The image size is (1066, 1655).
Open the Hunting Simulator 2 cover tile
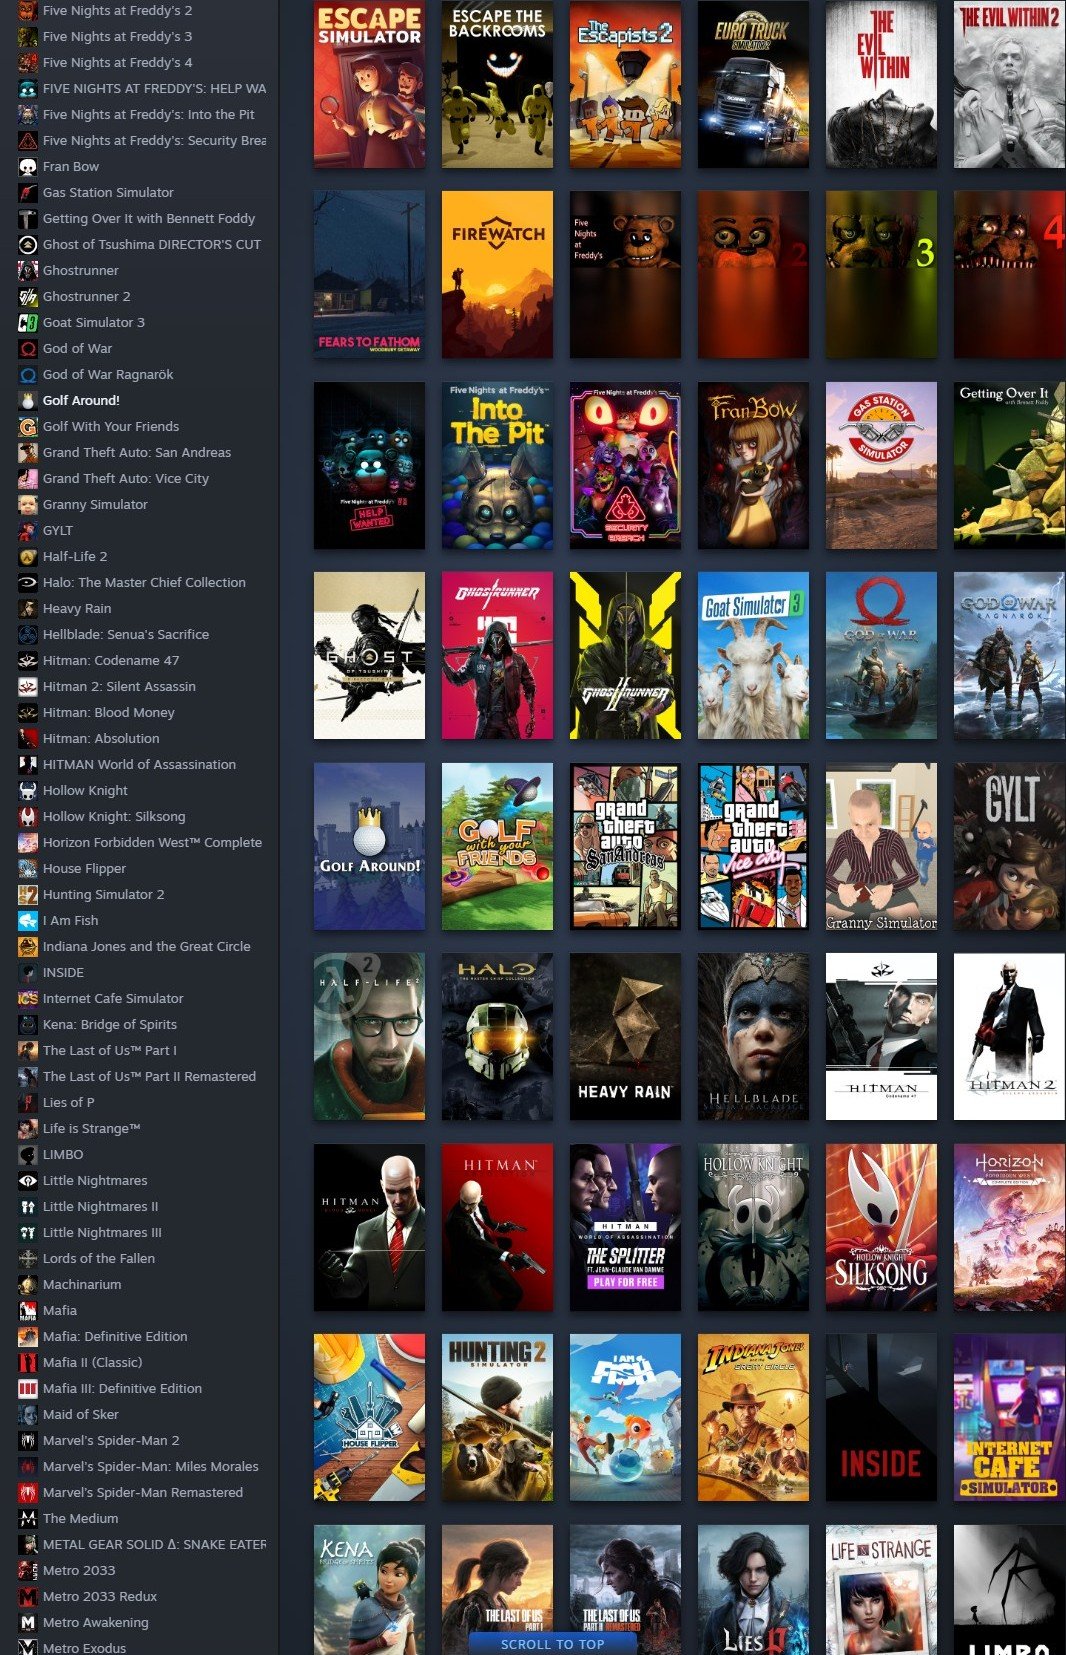point(497,1417)
